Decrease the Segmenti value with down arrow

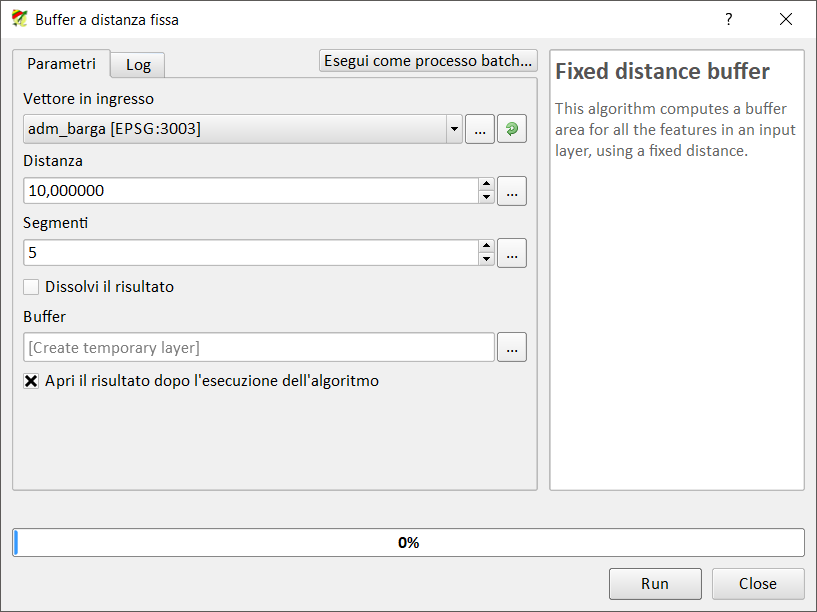click(486, 260)
